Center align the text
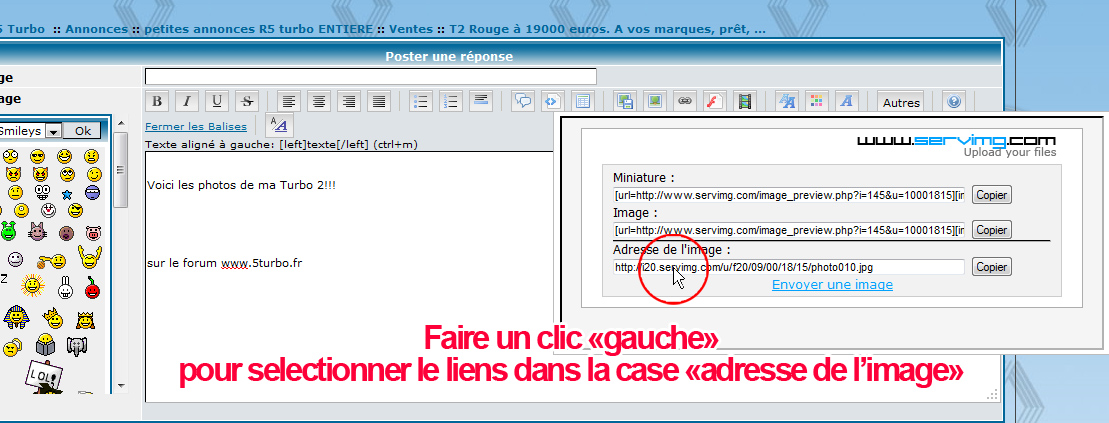 319,101
